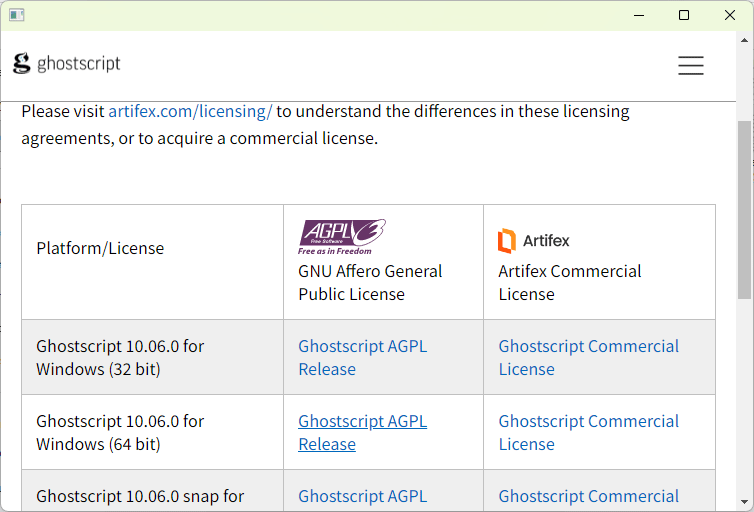The width and height of the screenshot is (754, 512).
Task: Click the Platform/License header cell
Action: click(100, 248)
